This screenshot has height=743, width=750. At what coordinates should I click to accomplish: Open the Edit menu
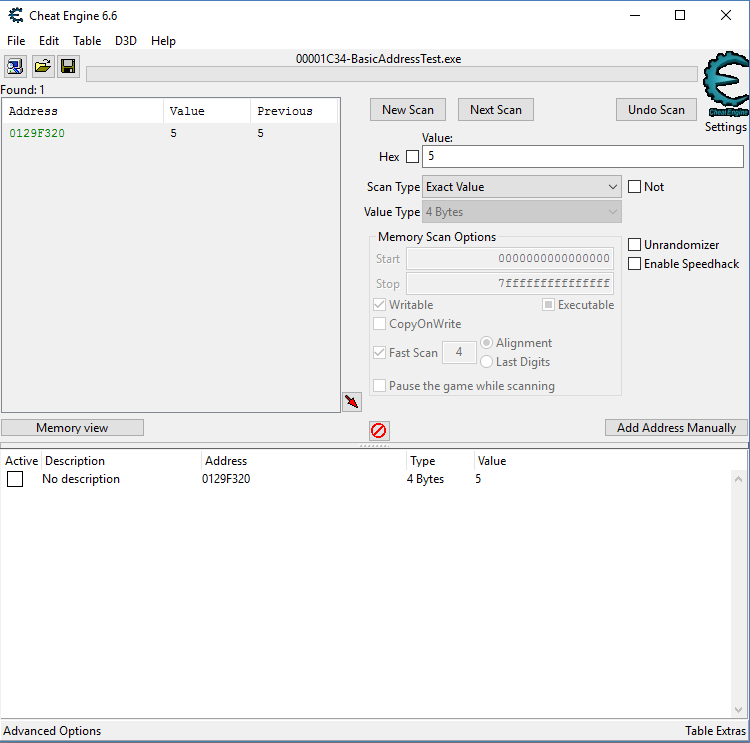pos(49,41)
